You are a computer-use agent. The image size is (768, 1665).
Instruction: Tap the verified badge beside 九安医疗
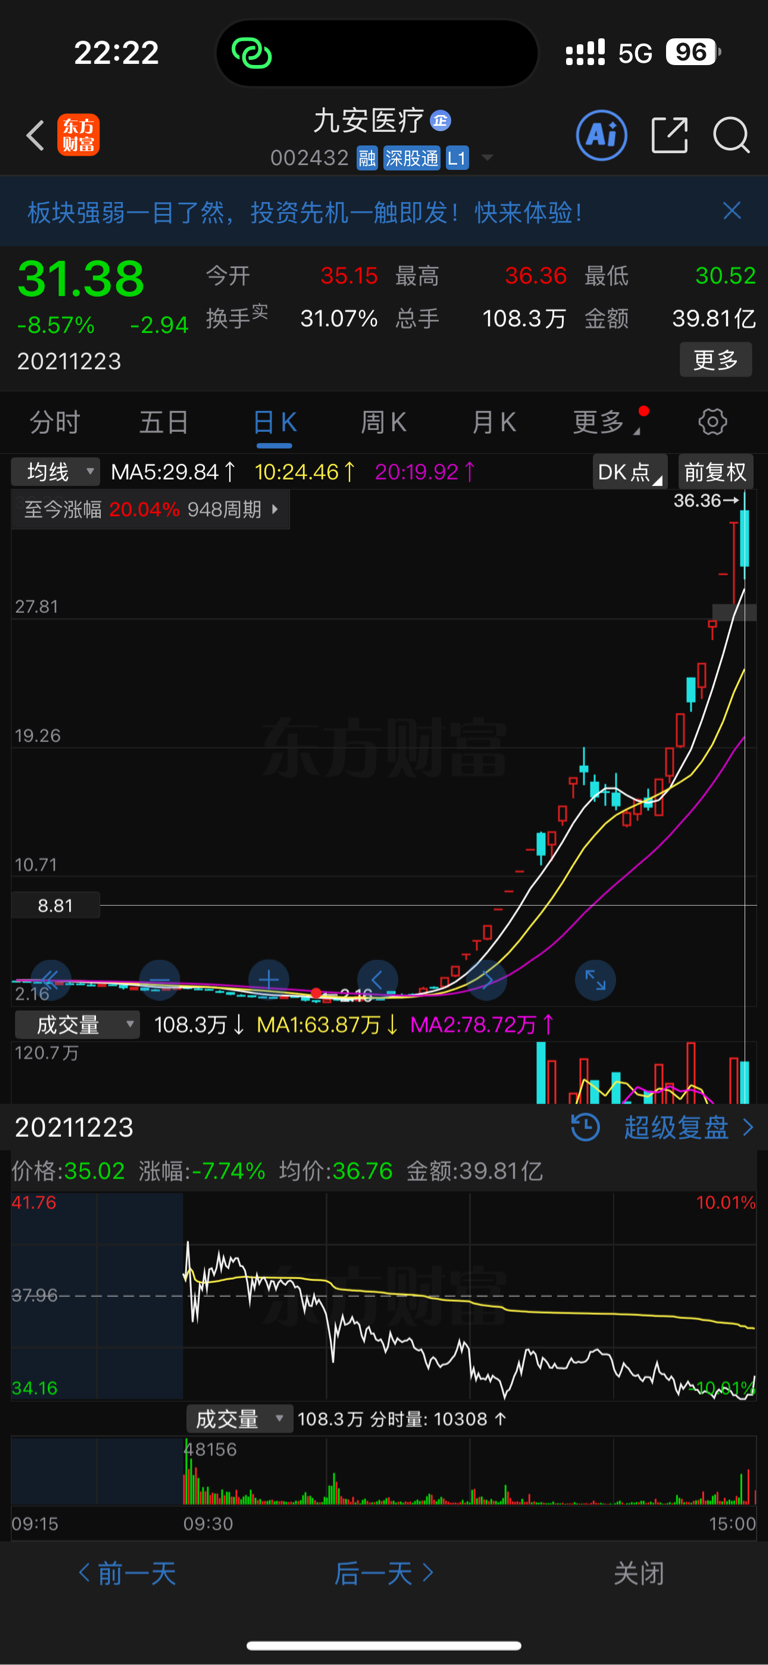pyautogui.click(x=440, y=121)
